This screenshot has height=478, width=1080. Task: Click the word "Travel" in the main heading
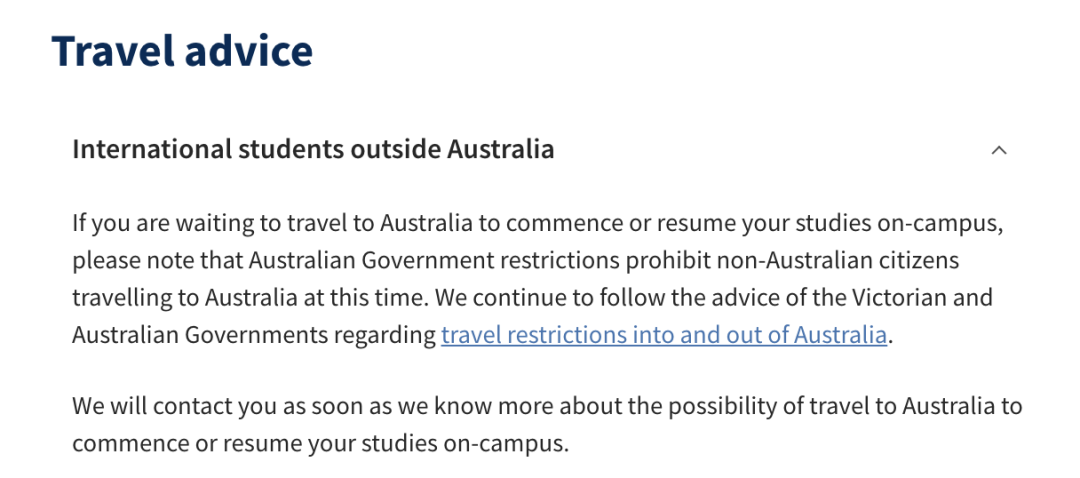(107, 50)
